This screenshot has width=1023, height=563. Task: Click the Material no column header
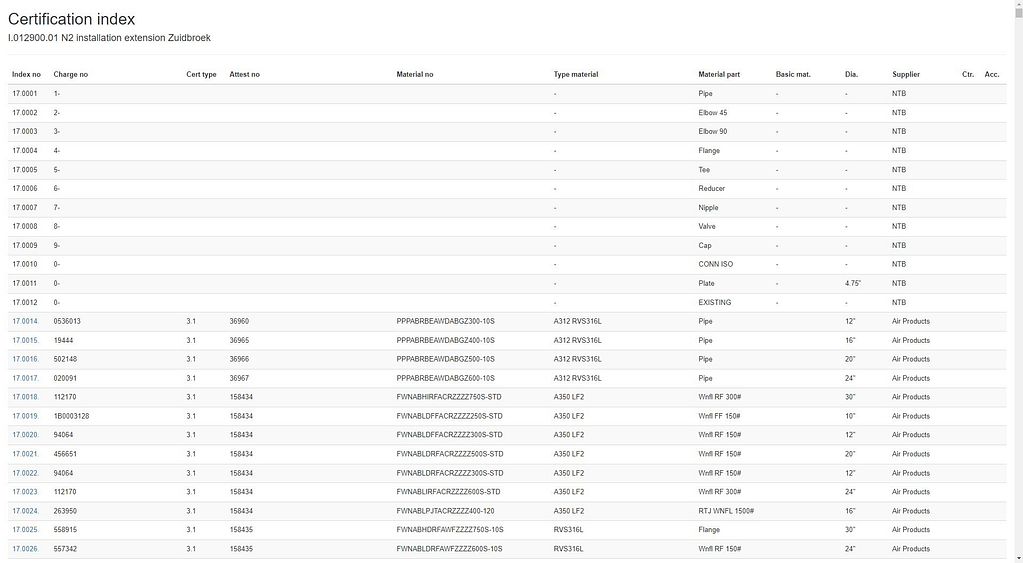point(415,74)
